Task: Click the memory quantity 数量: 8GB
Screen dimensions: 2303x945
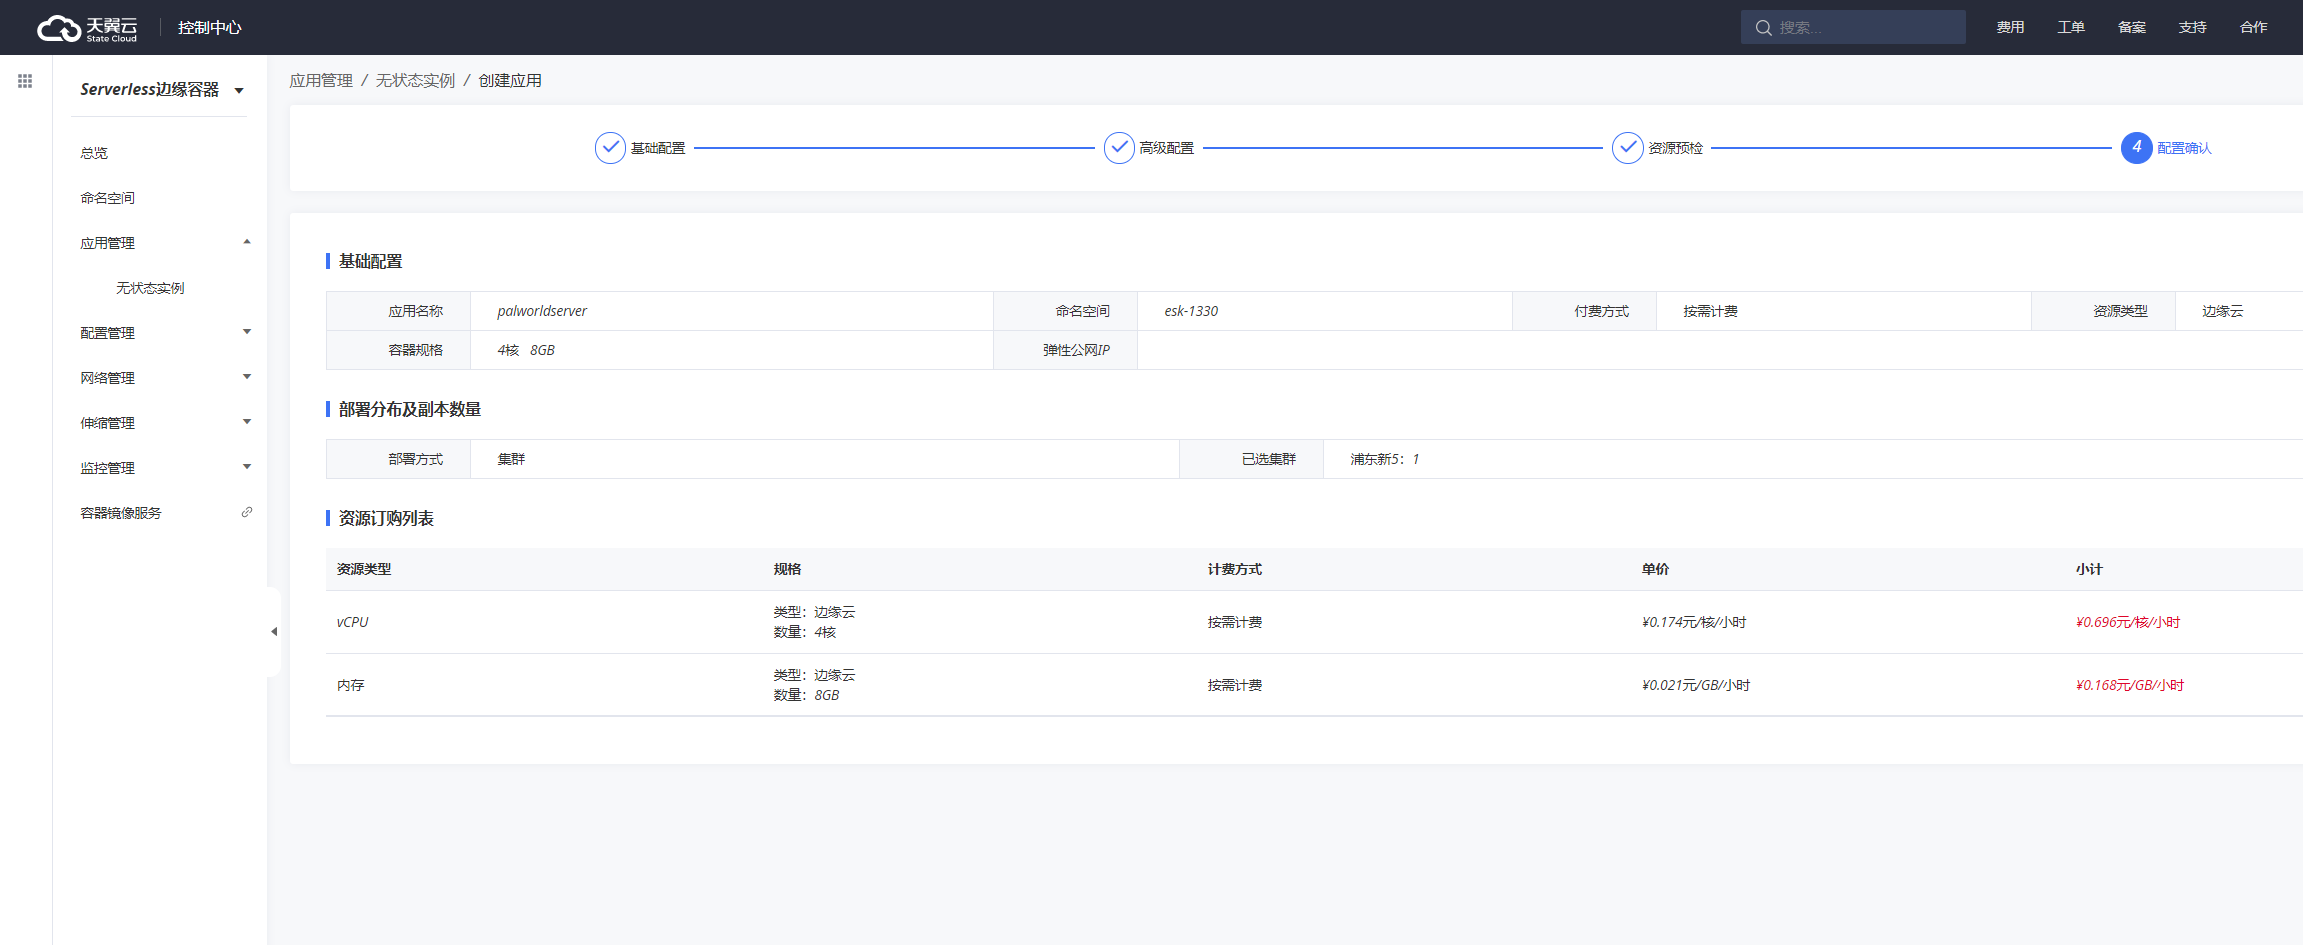Action: [806, 695]
